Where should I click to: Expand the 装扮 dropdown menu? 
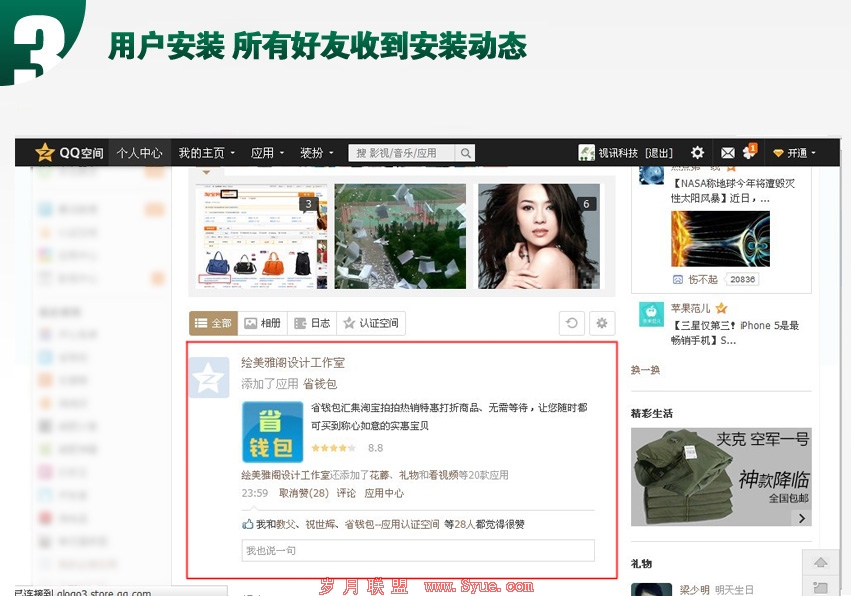pyautogui.click(x=317, y=153)
